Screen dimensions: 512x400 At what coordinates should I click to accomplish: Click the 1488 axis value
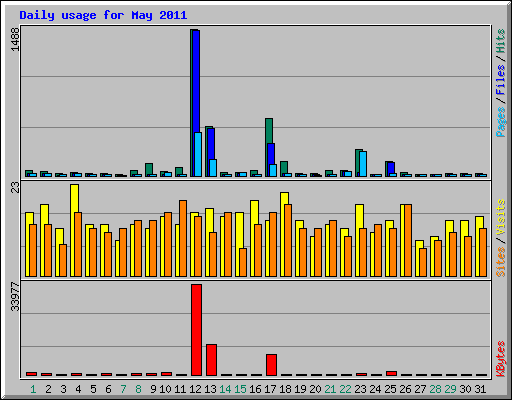[x=15, y=39]
